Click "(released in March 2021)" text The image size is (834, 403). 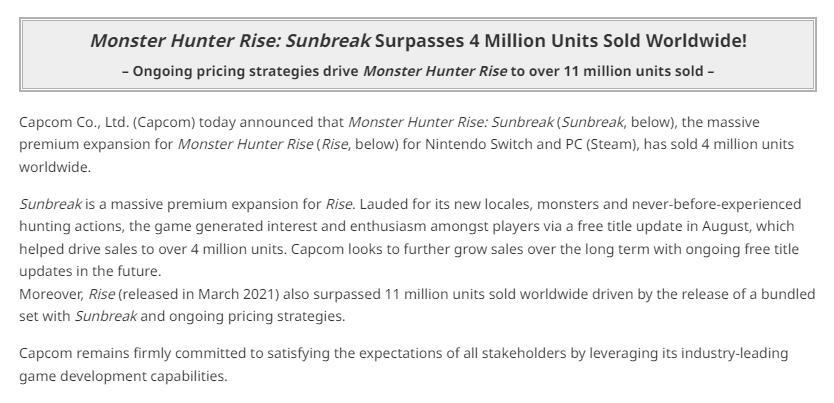coord(198,294)
